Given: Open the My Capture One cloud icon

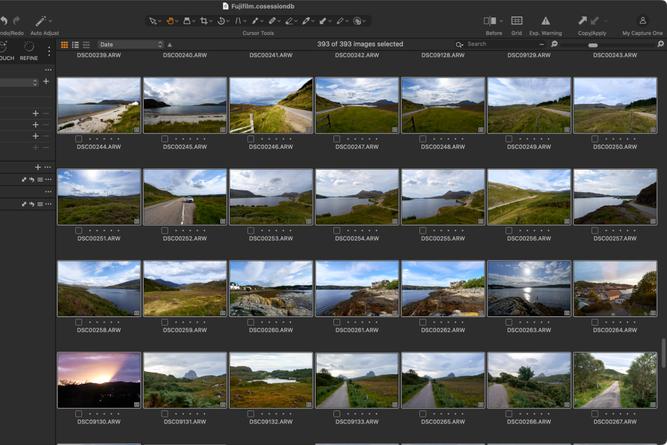Looking at the screenshot, I should coord(641,21).
